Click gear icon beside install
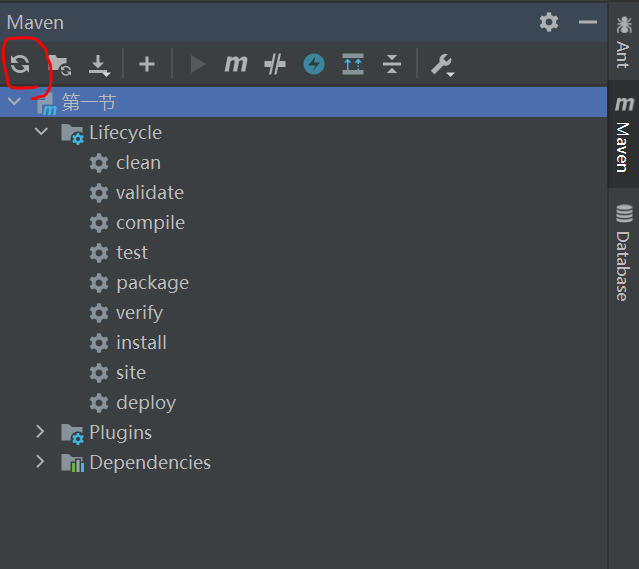This screenshot has height=569, width=639. tap(99, 343)
